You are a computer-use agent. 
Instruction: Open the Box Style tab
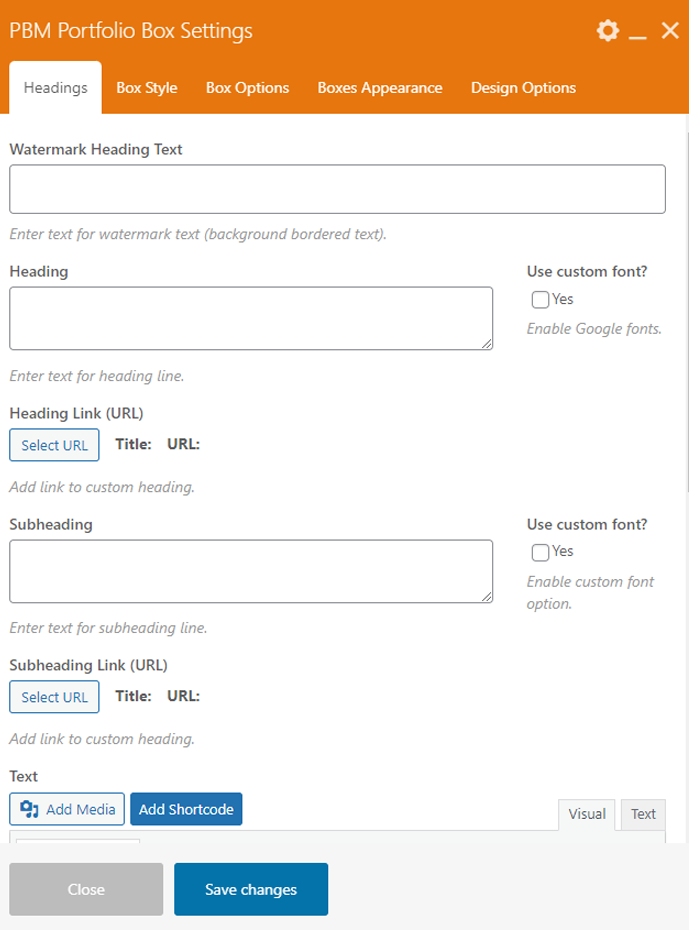click(x=147, y=88)
